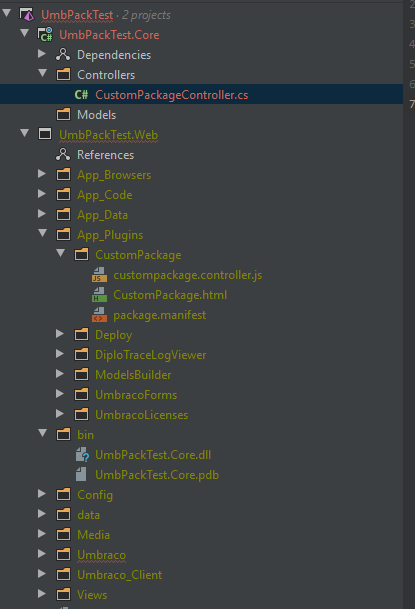Screen dimensions: 415x609
Task: Expand the UmbracoLicenses folder arrow
Action: [x=60, y=414]
